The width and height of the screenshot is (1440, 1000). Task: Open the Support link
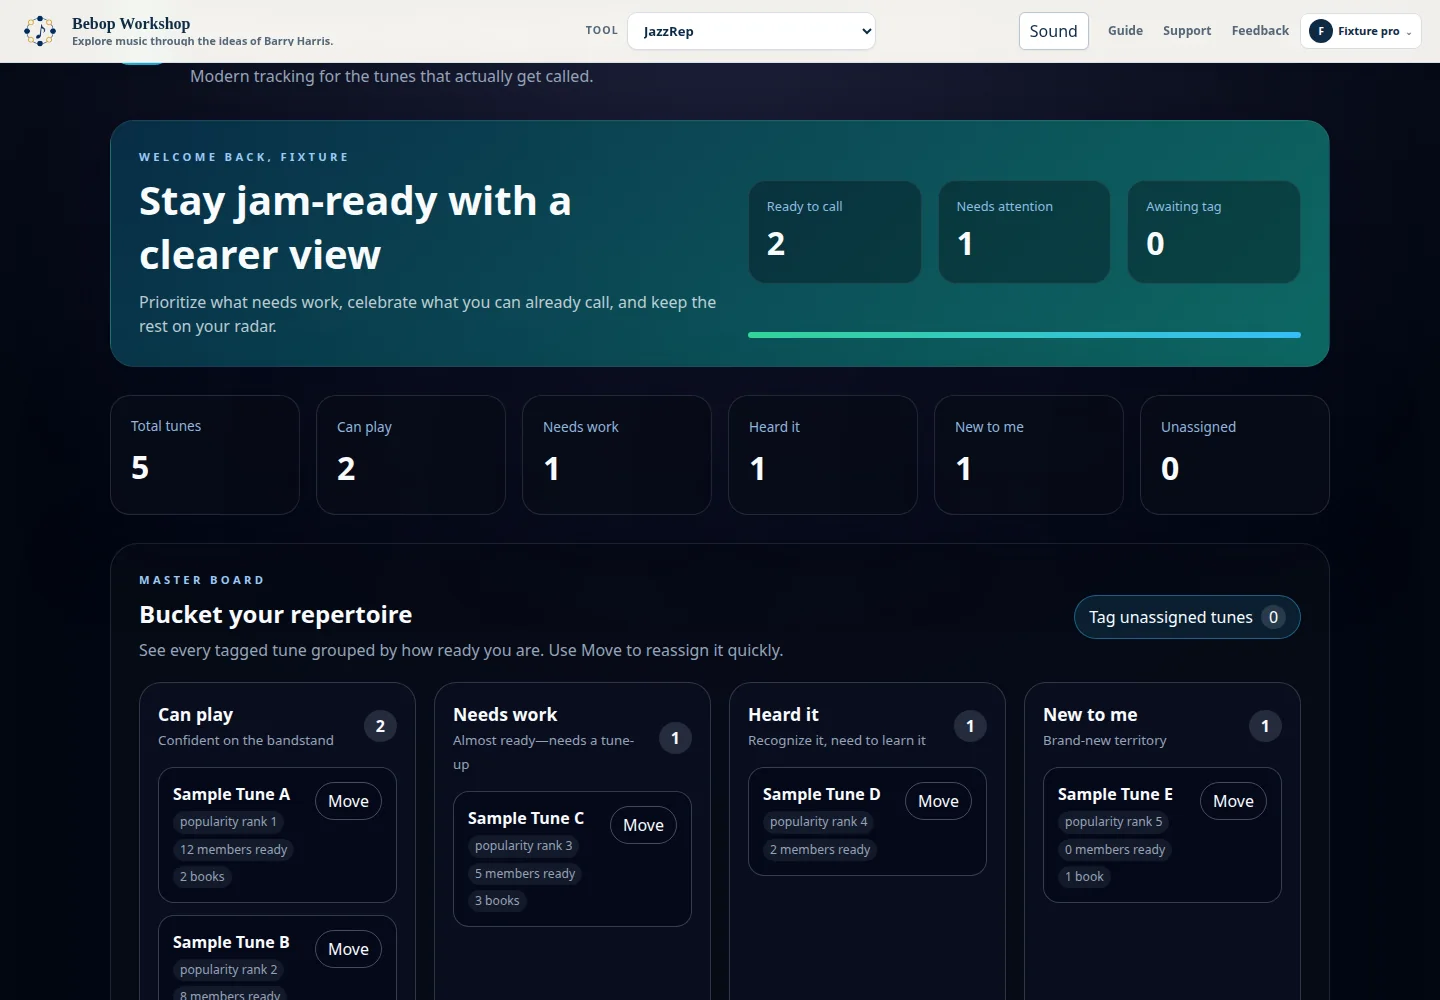tap(1187, 31)
